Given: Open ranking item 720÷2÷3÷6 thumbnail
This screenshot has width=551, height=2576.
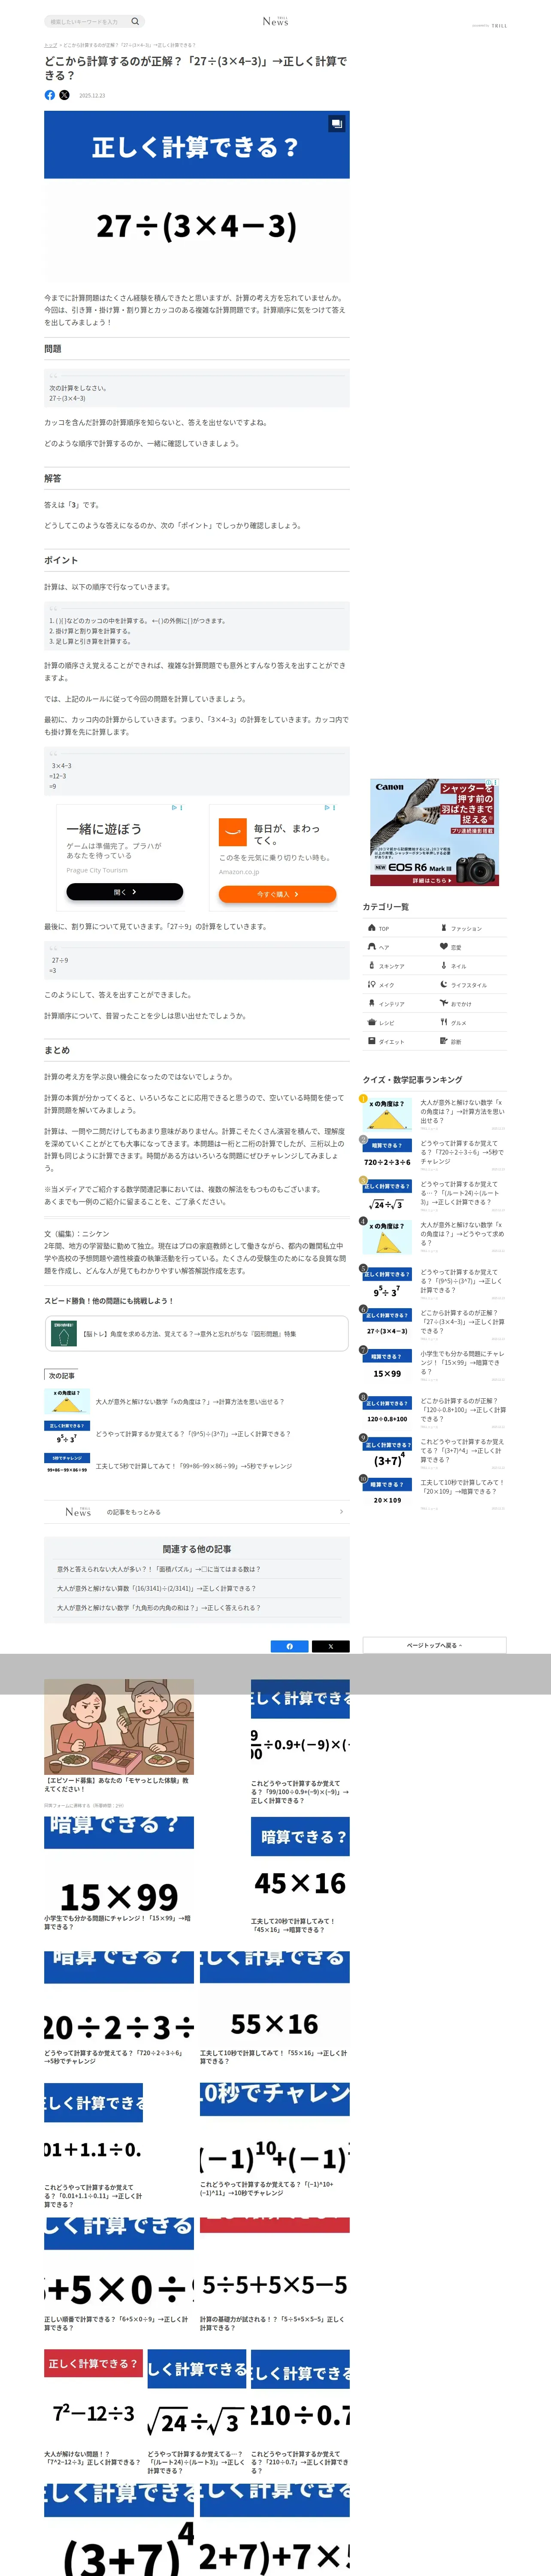Looking at the screenshot, I should tap(387, 1154).
